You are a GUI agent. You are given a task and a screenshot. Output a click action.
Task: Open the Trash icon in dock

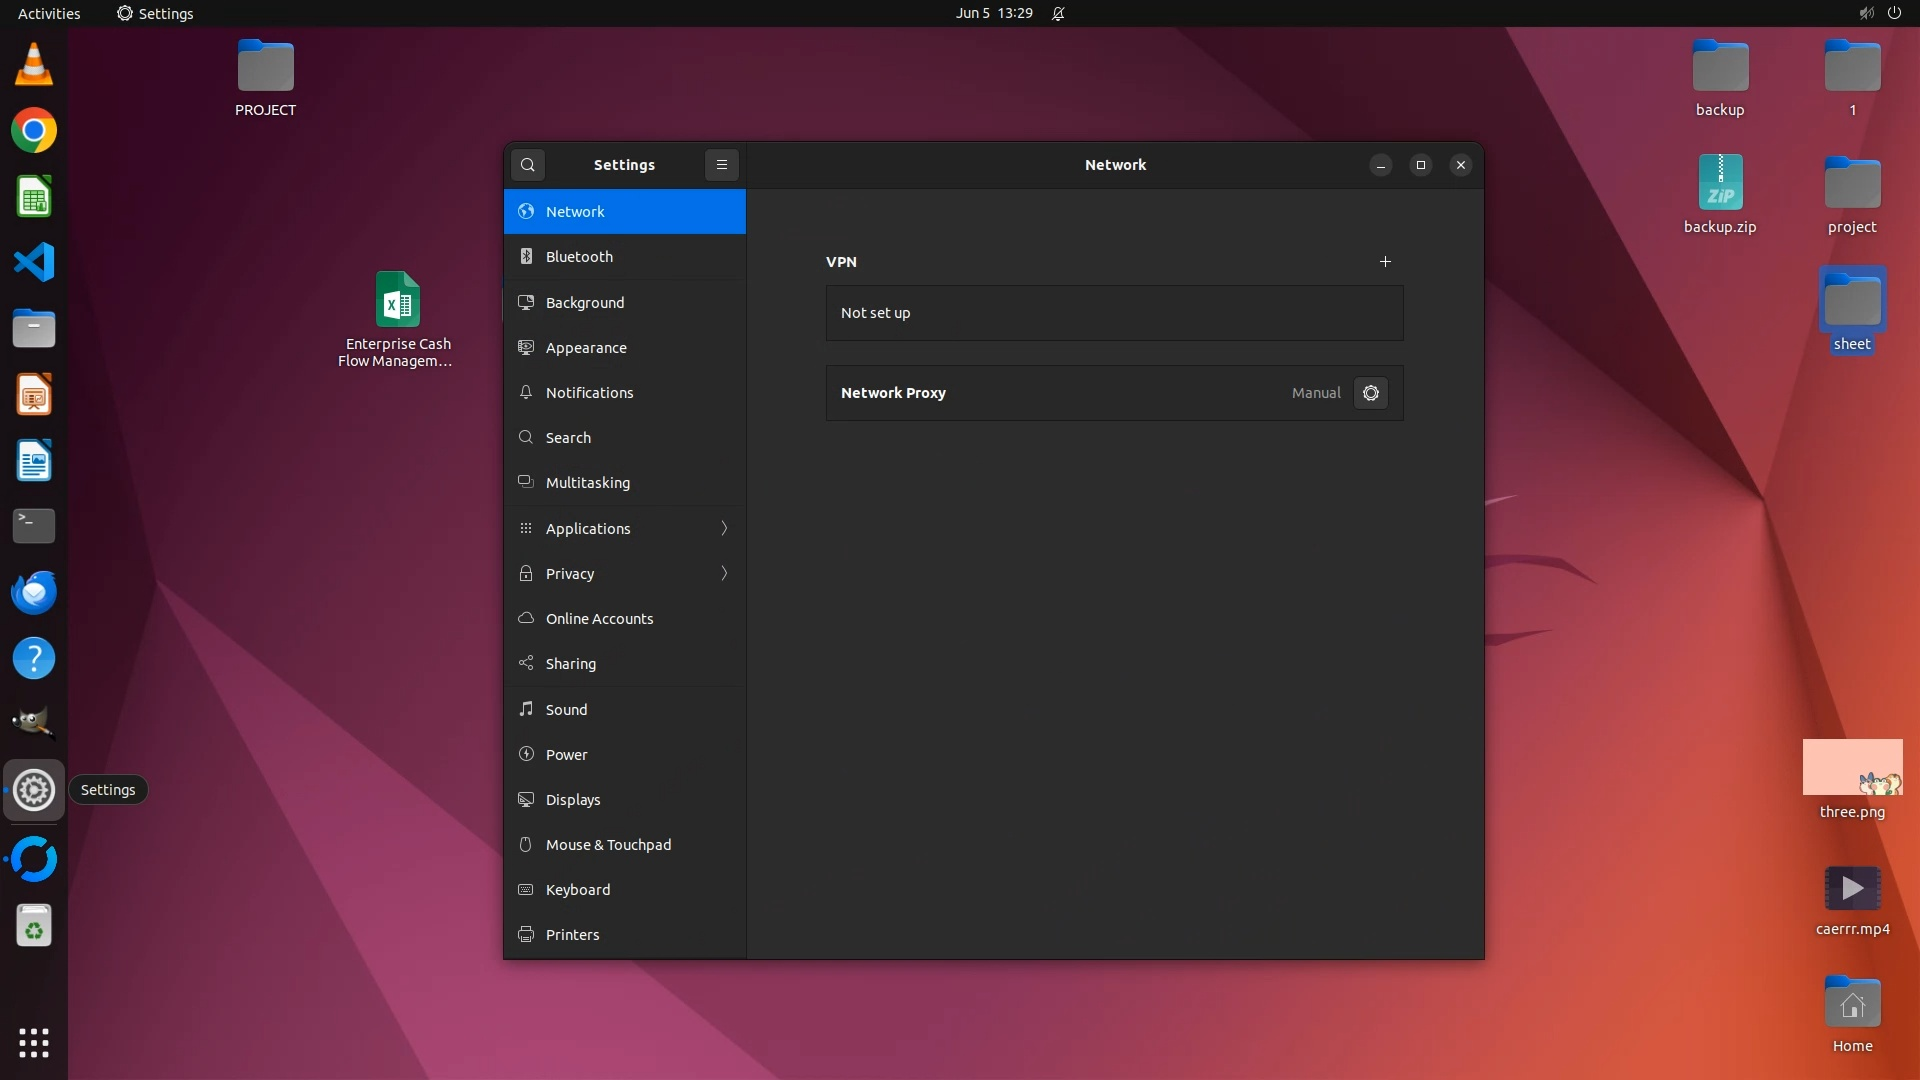[33, 927]
